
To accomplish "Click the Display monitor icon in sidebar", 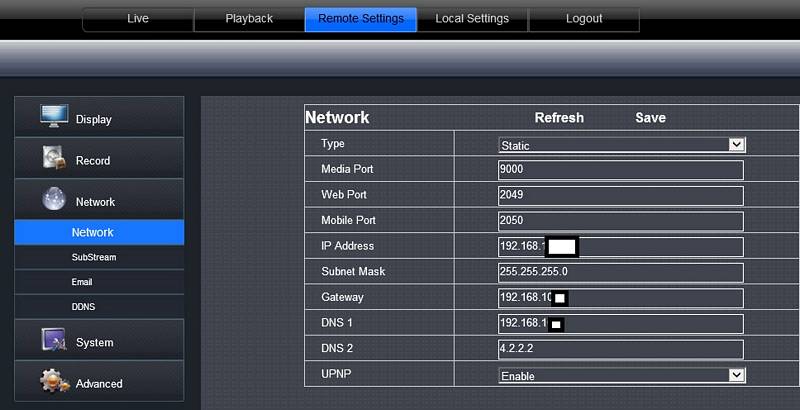I will tap(54, 117).
